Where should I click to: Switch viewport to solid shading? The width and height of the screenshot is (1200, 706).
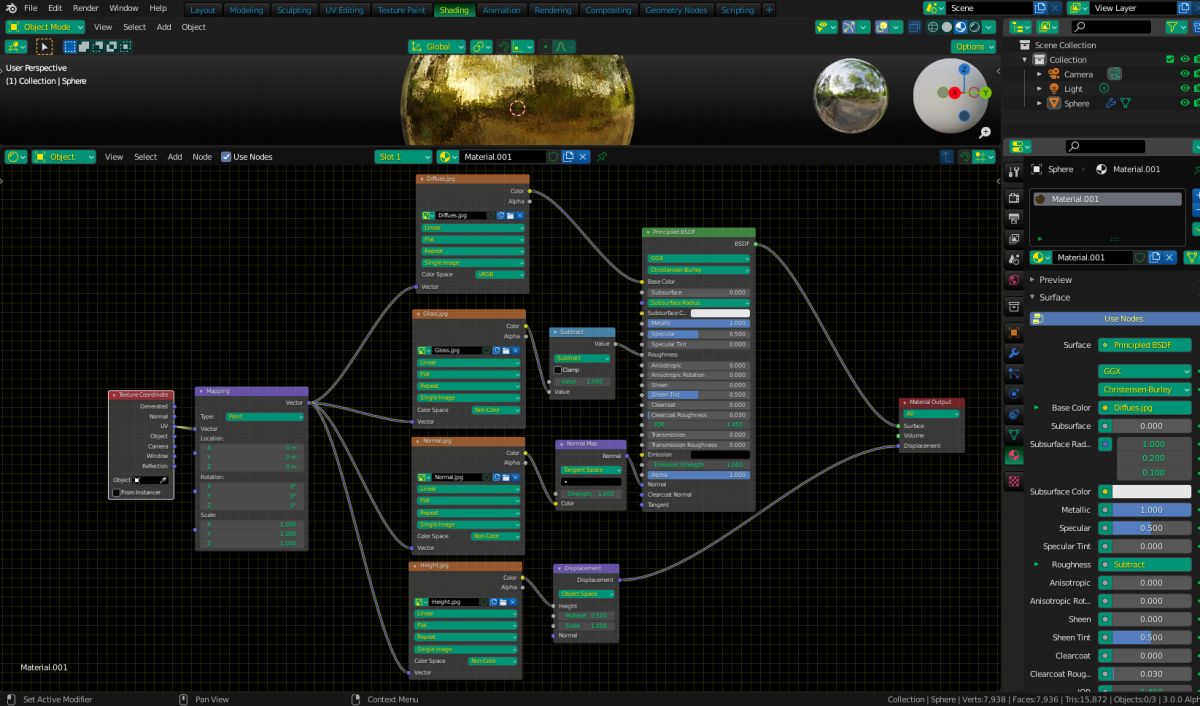(947, 27)
